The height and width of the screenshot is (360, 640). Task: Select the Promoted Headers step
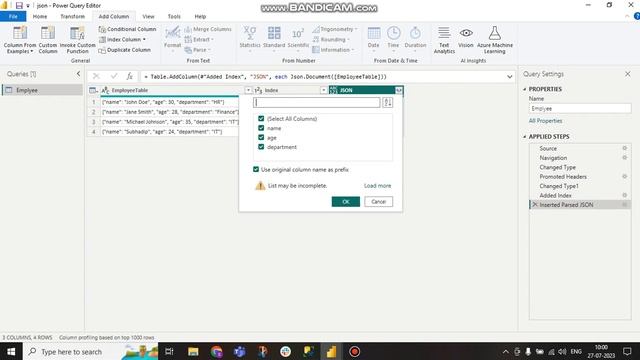pyautogui.click(x=563, y=176)
